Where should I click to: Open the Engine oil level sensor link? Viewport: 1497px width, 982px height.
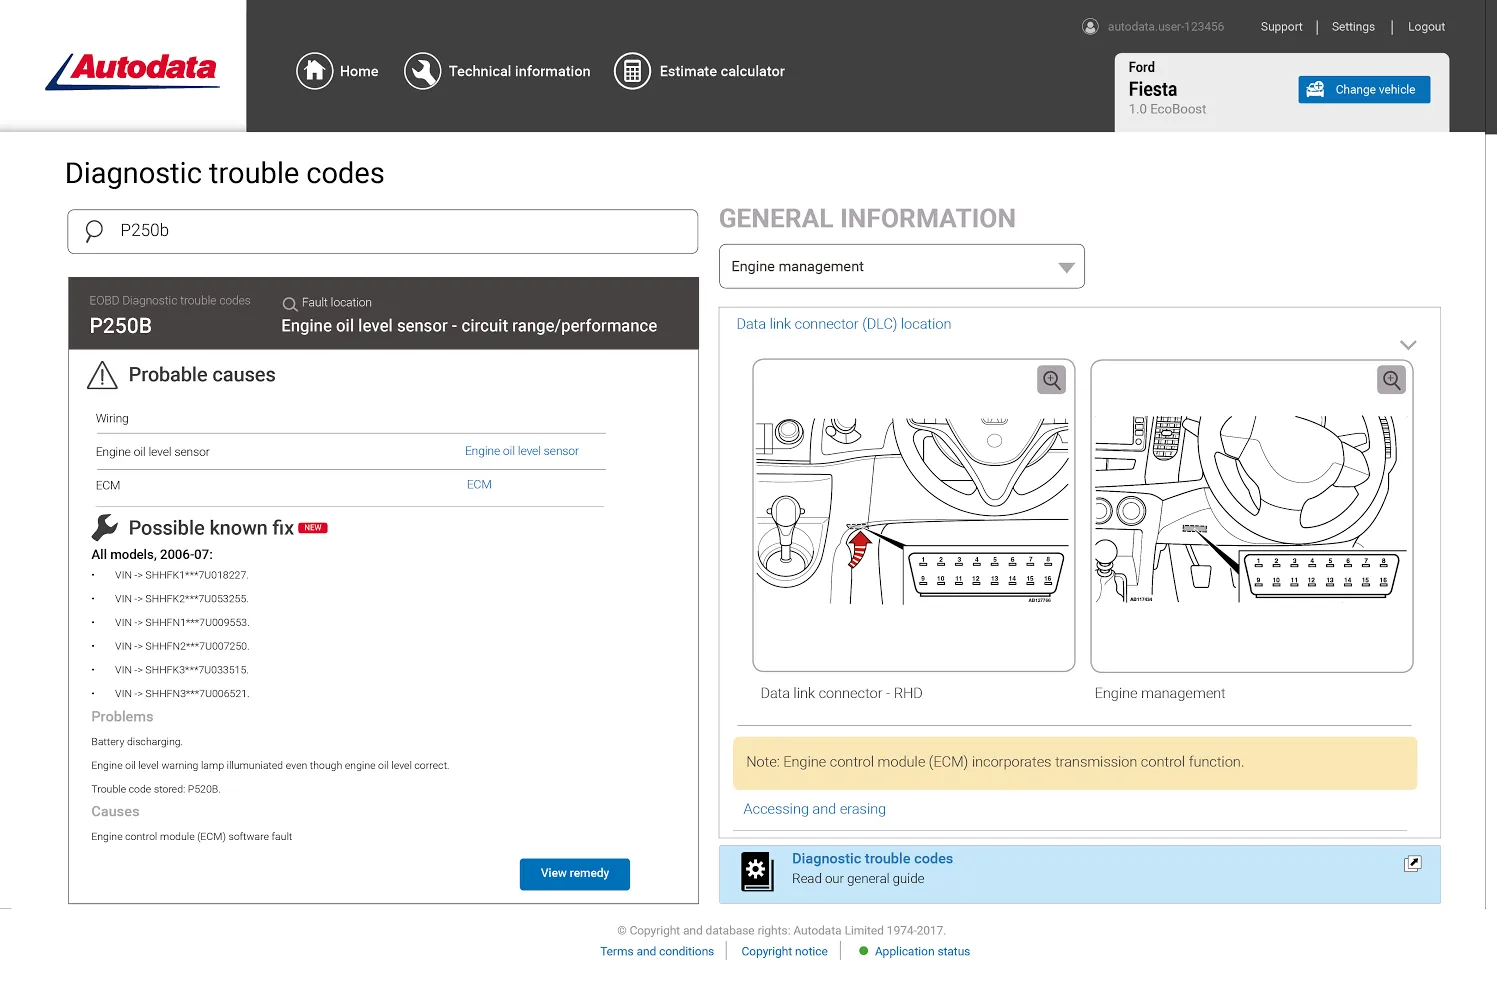coord(521,451)
